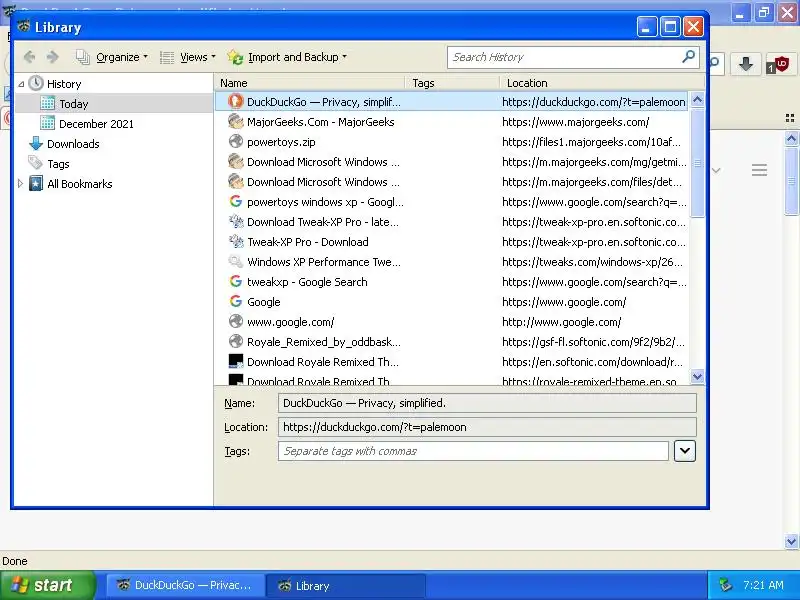This screenshot has height=600, width=800.
Task: Open Downloads in the sidebar
Action: pos(73,144)
